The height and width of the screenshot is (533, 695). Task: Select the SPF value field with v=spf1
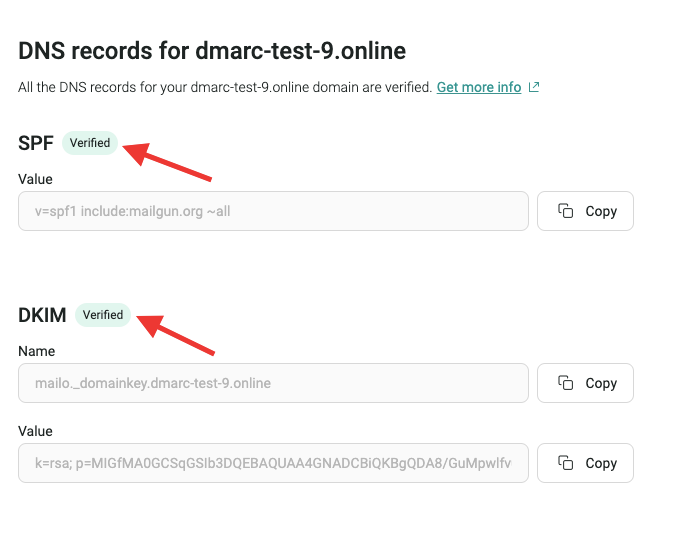point(273,211)
